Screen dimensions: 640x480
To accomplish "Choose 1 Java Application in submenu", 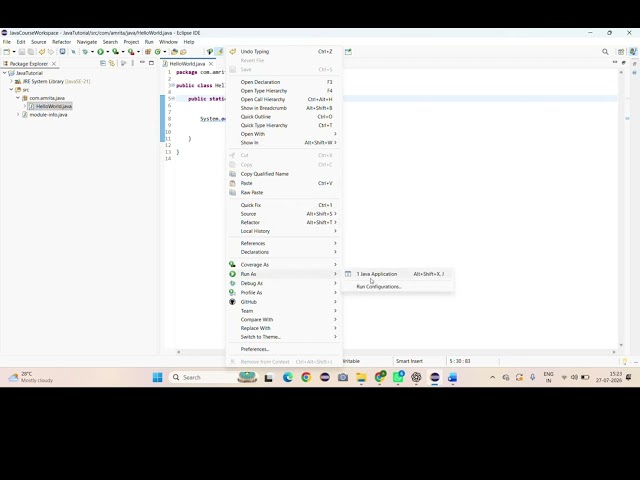I will 398,274.
